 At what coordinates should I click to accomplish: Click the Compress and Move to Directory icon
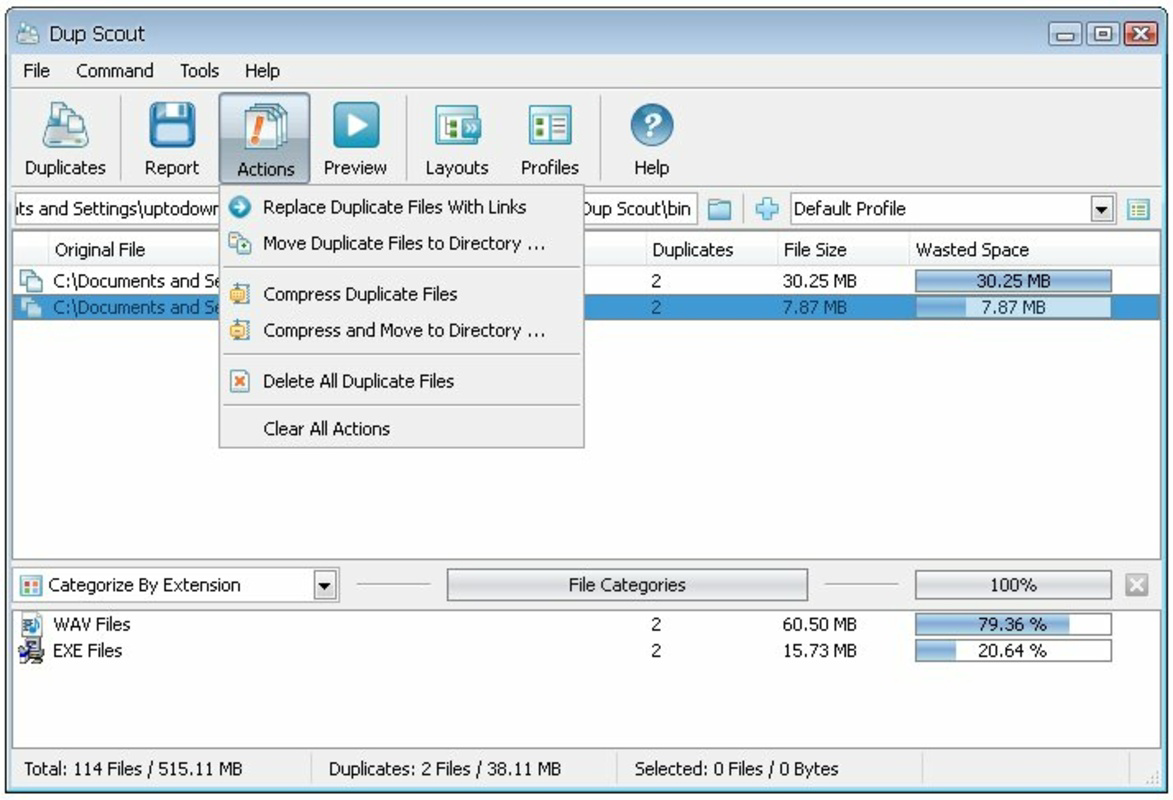[240, 329]
